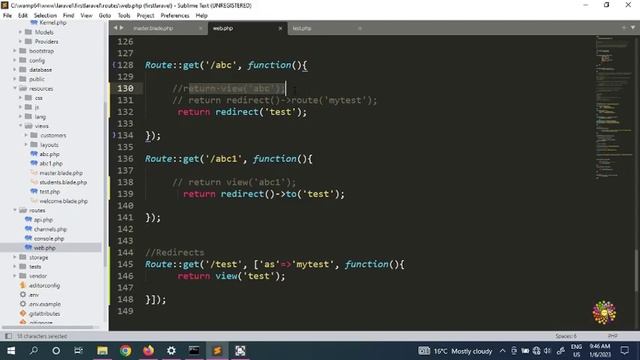Image resolution: width=640 pixels, height=360 pixels.
Task: Expand the bootstrap folder
Action: [15, 51]
